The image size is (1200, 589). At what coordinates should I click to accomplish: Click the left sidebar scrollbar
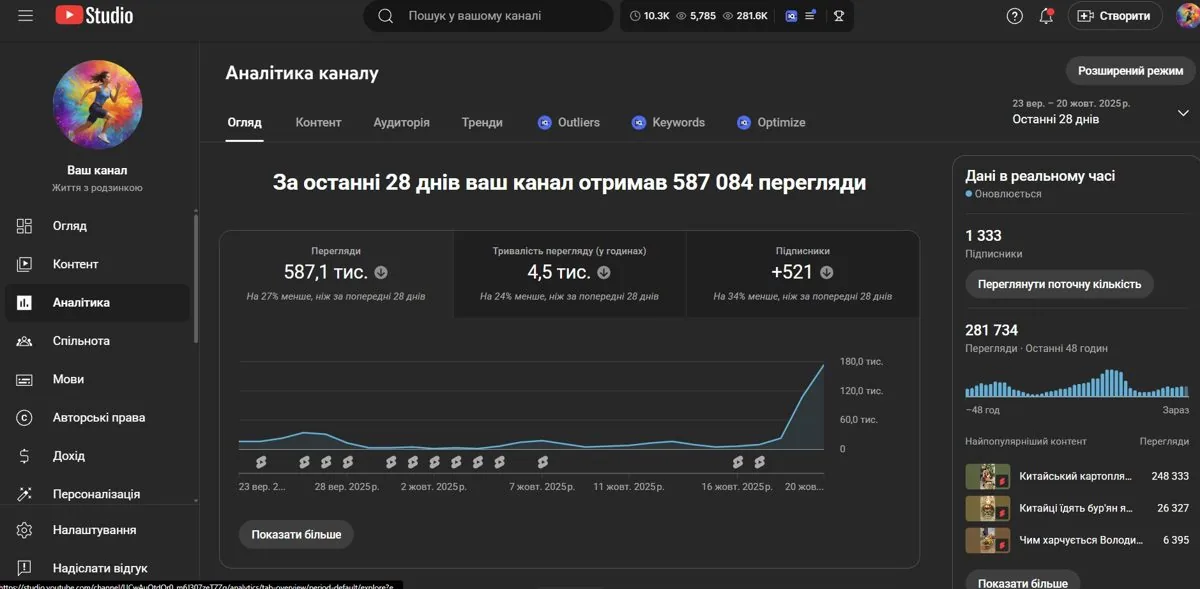[196, 277]
